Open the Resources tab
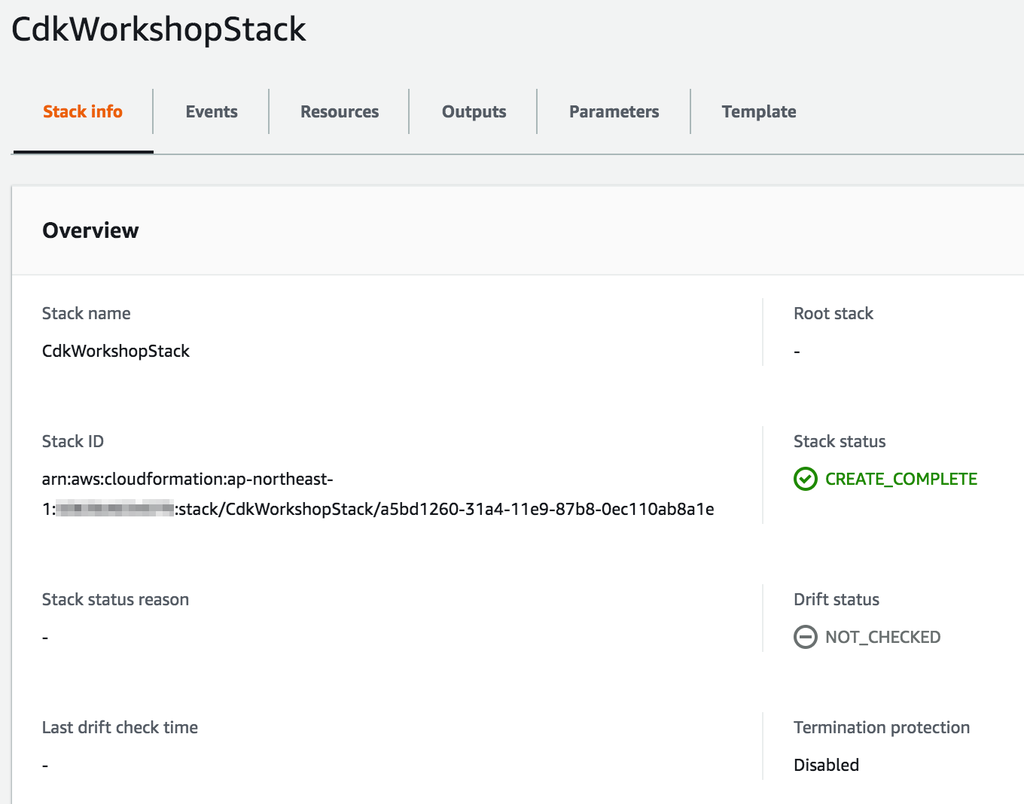Screen dimensions: 1024x804 [340, 112]
